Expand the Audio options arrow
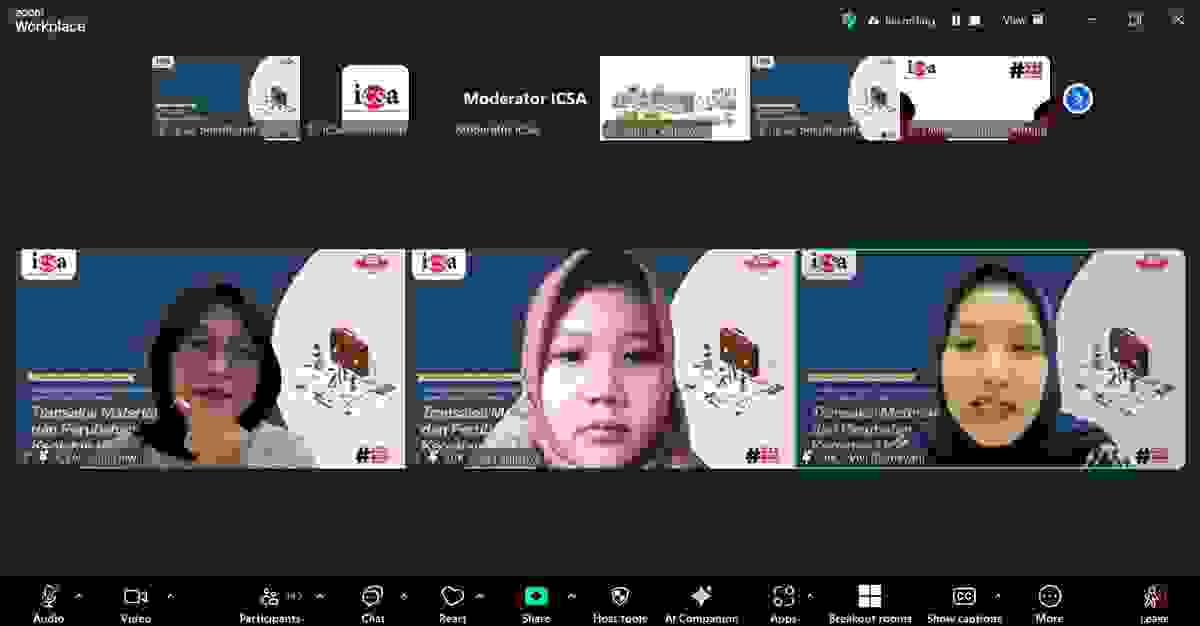Screen dimensions: 1200x626 [x=79, y=595]
